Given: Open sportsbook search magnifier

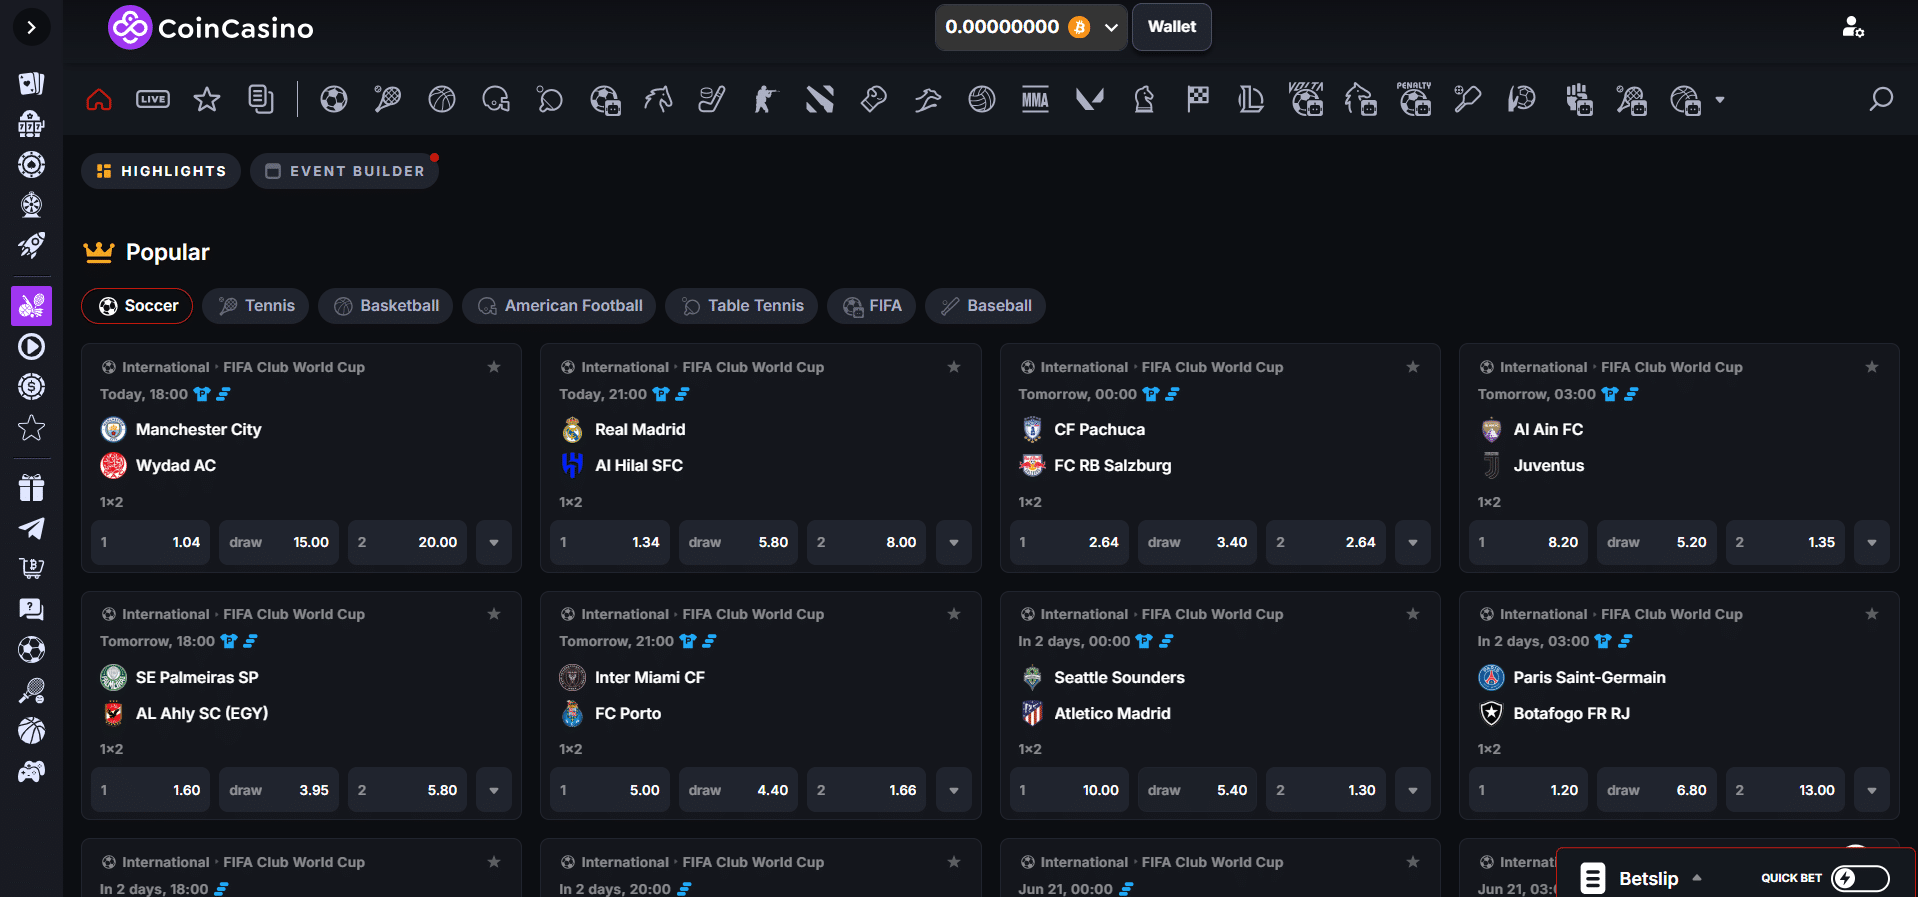Looking at the screenshot, I should [1881, 99].
